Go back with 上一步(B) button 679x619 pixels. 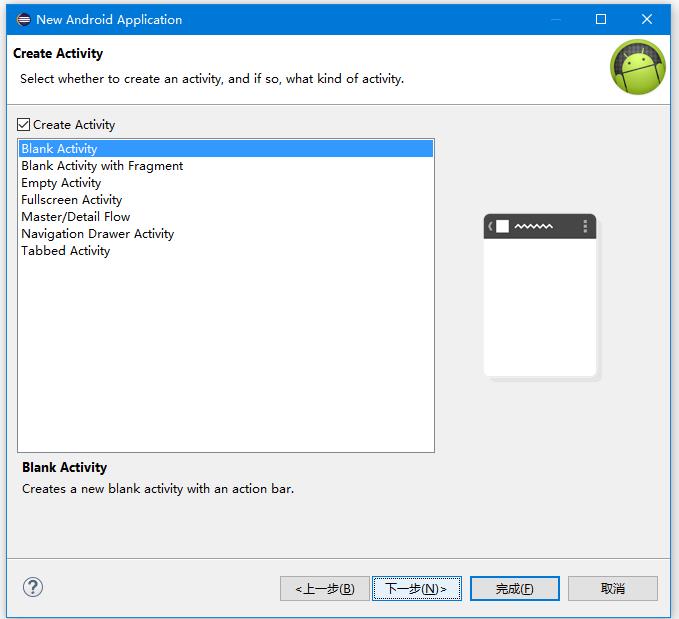coord(325,588)
